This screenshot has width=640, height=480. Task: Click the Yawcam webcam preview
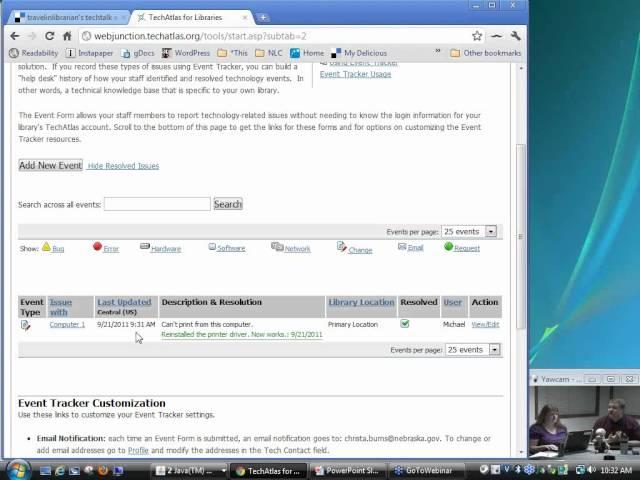point(584,421)
